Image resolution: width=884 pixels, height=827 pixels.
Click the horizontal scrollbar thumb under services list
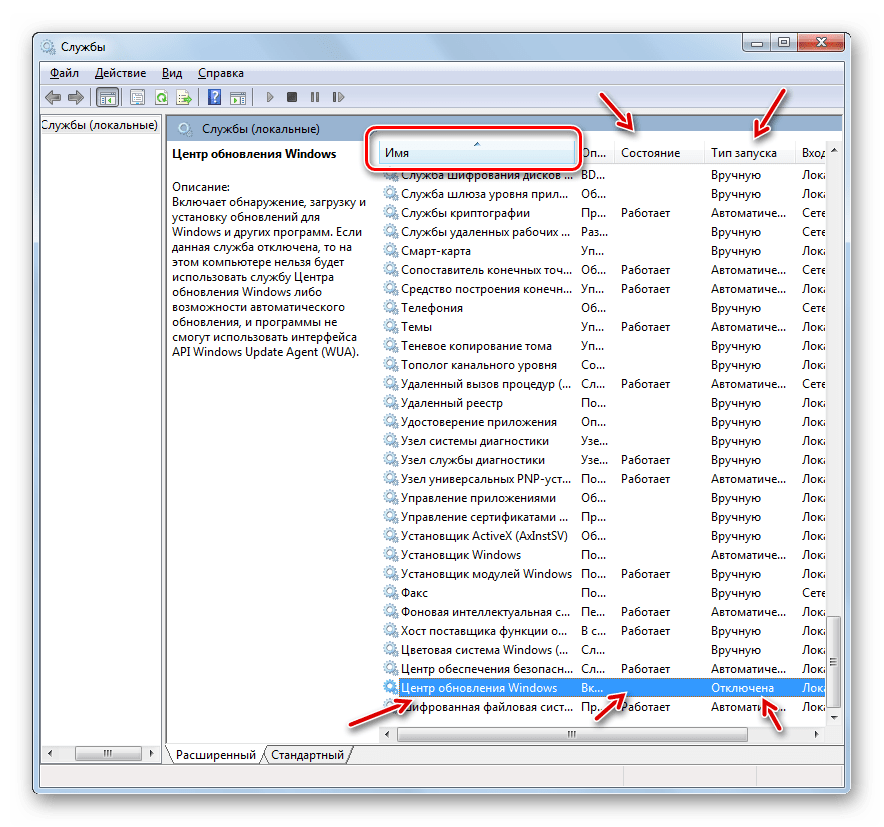coord(572,734)
